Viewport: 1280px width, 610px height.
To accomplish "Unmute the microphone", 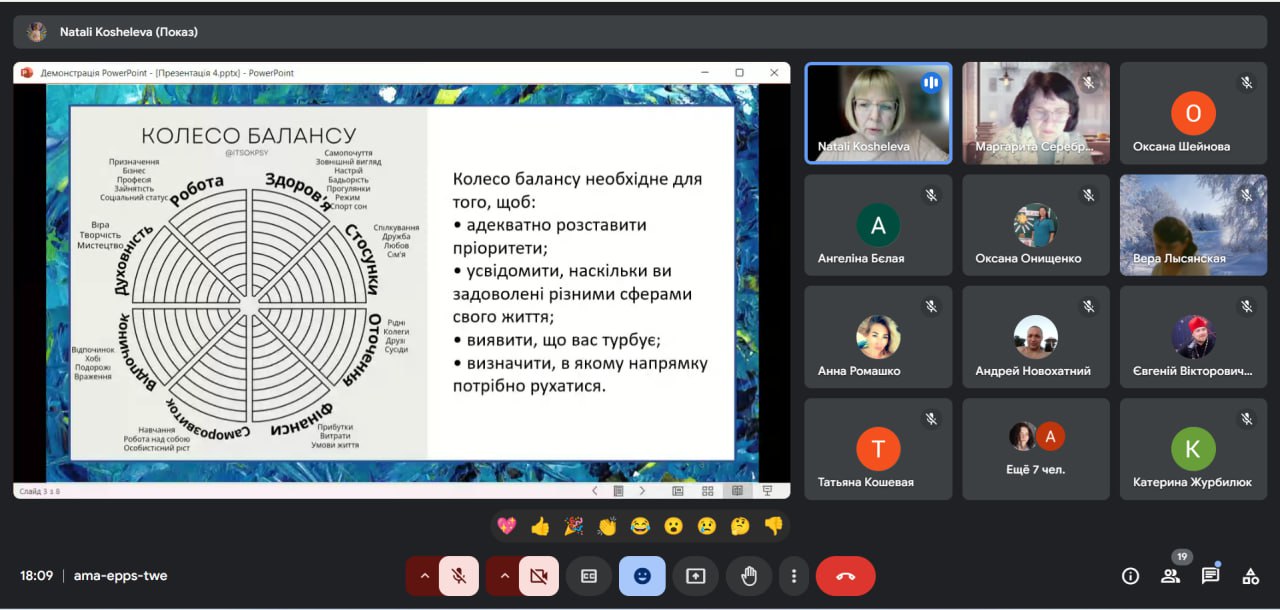I will (x=459, y=576).
